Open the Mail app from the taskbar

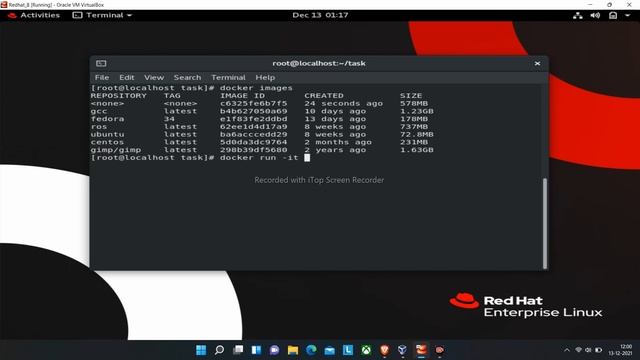pos(329,350)
